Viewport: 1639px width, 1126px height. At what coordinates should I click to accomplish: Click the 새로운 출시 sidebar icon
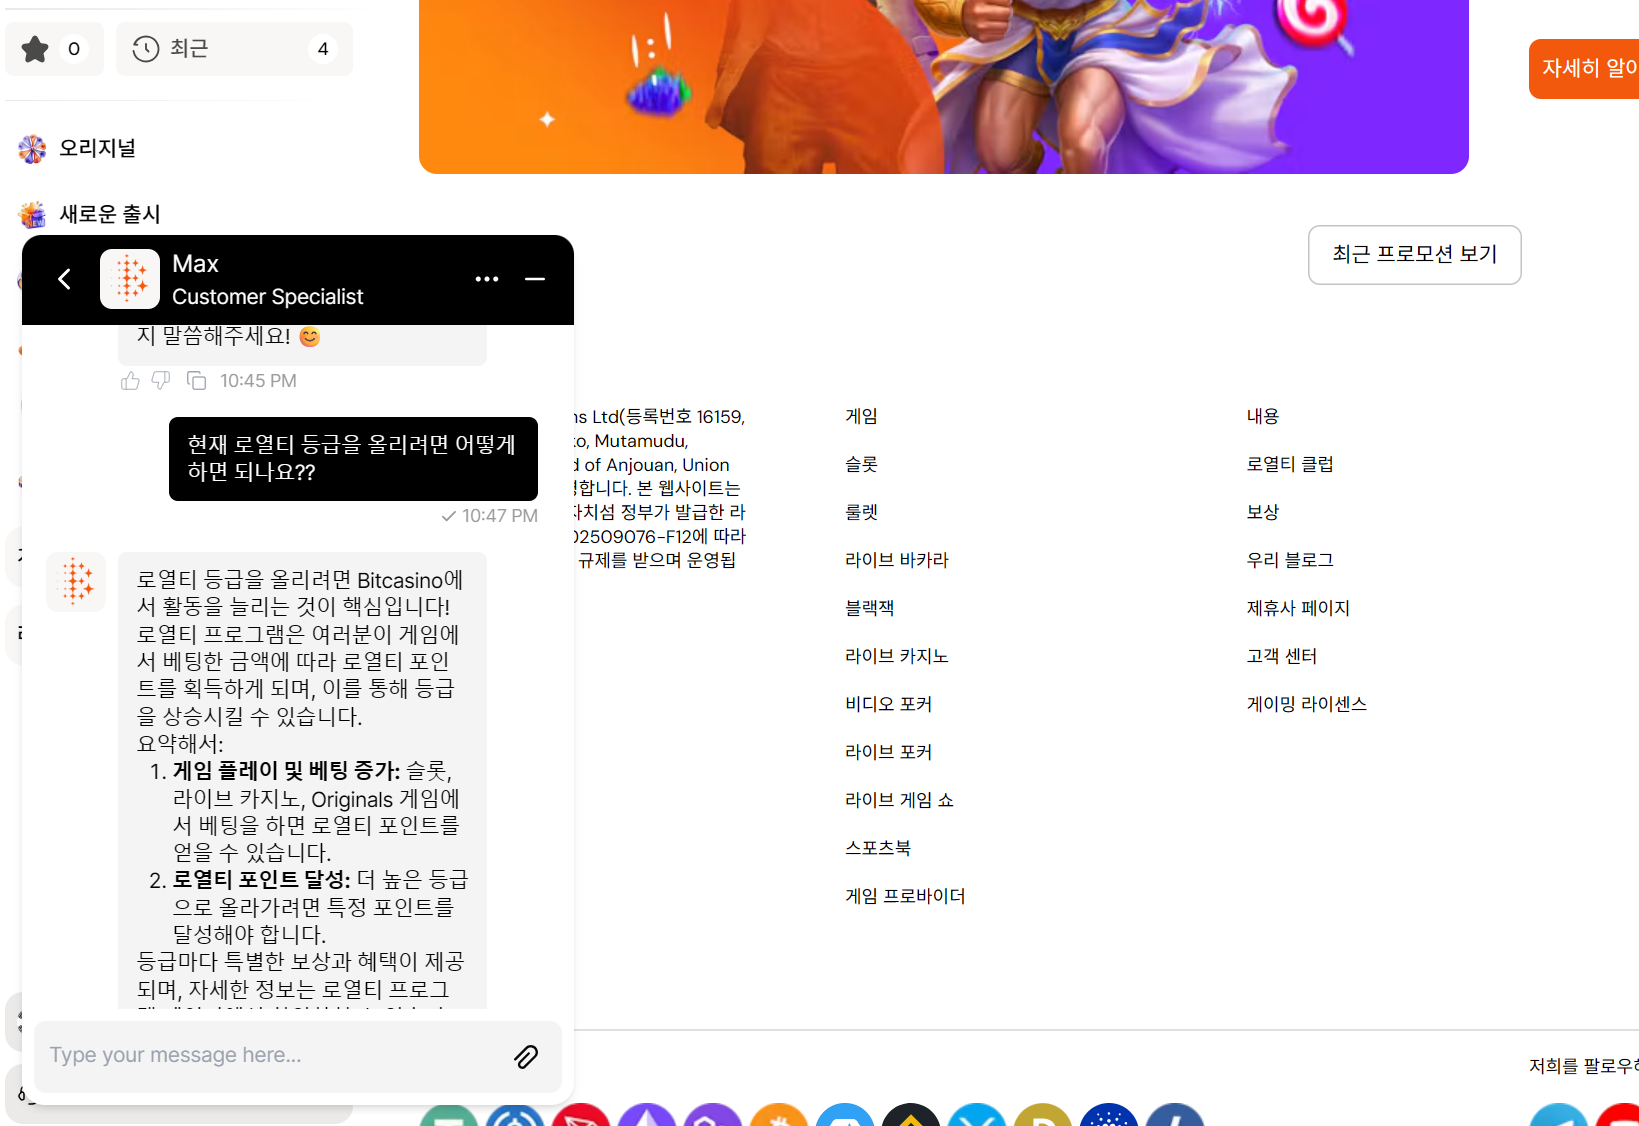[32, 214]
